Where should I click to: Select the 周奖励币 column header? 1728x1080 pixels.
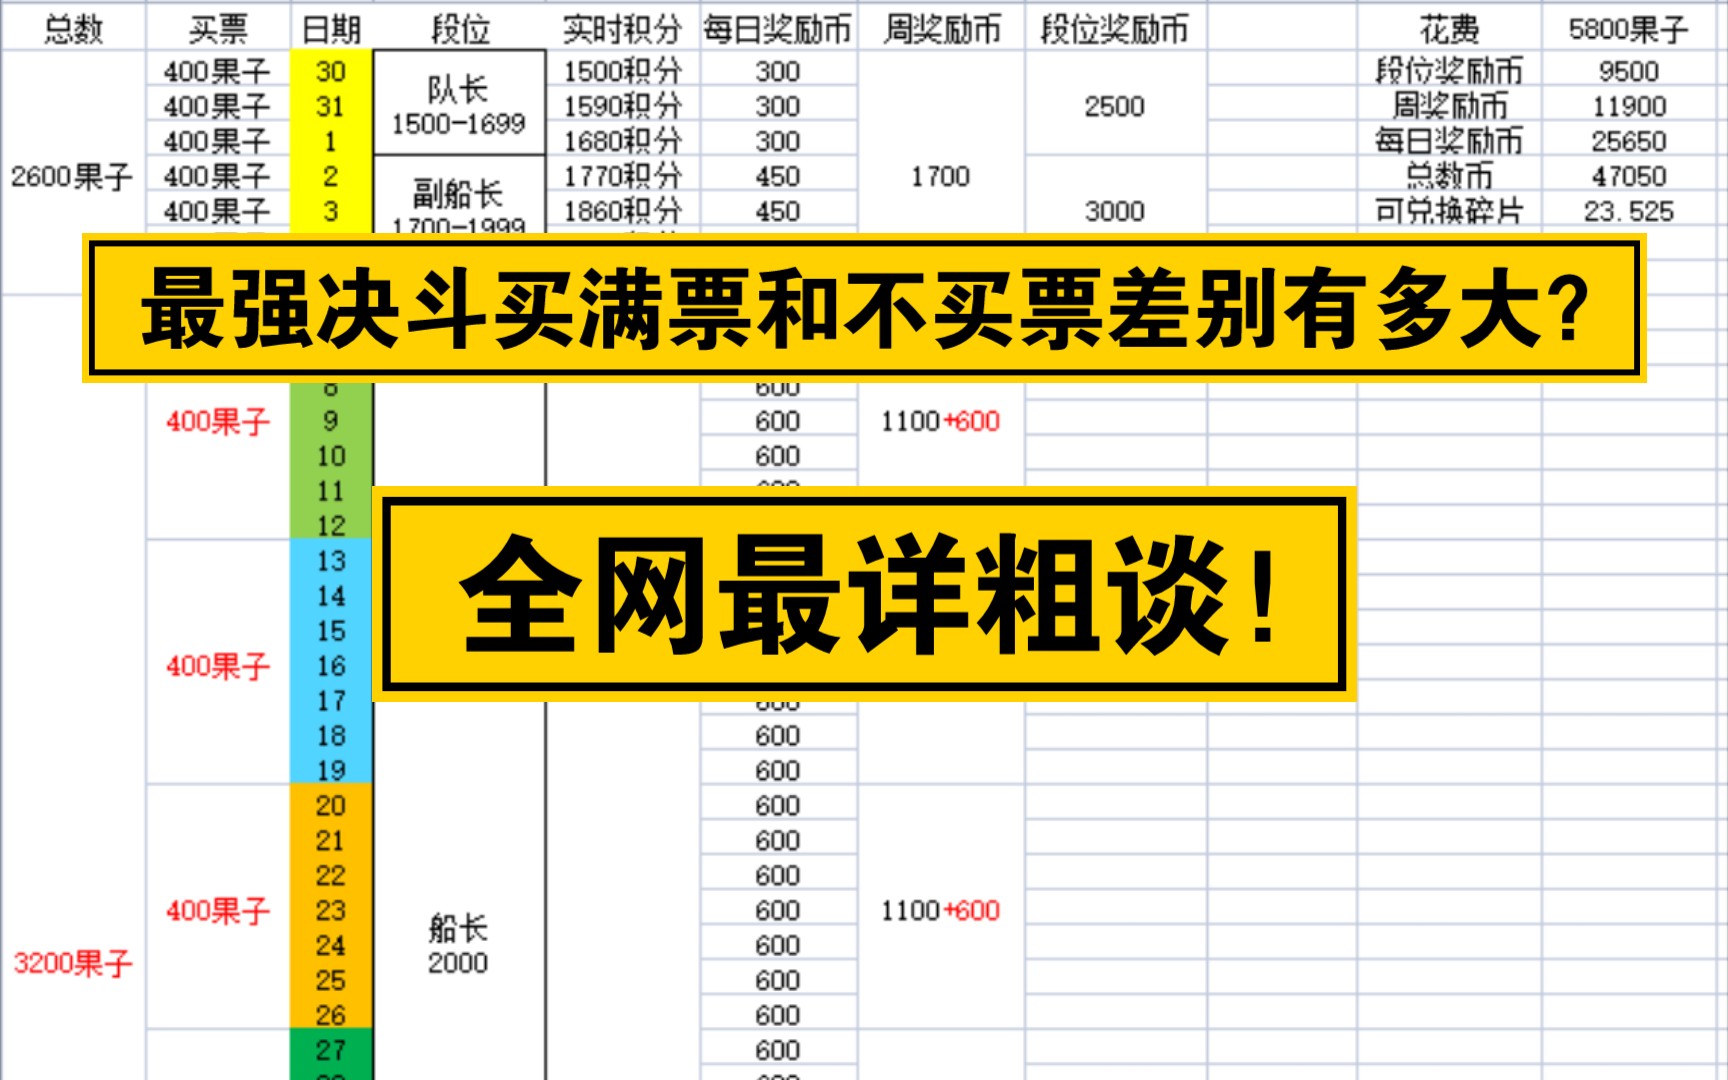pos(941,29)
